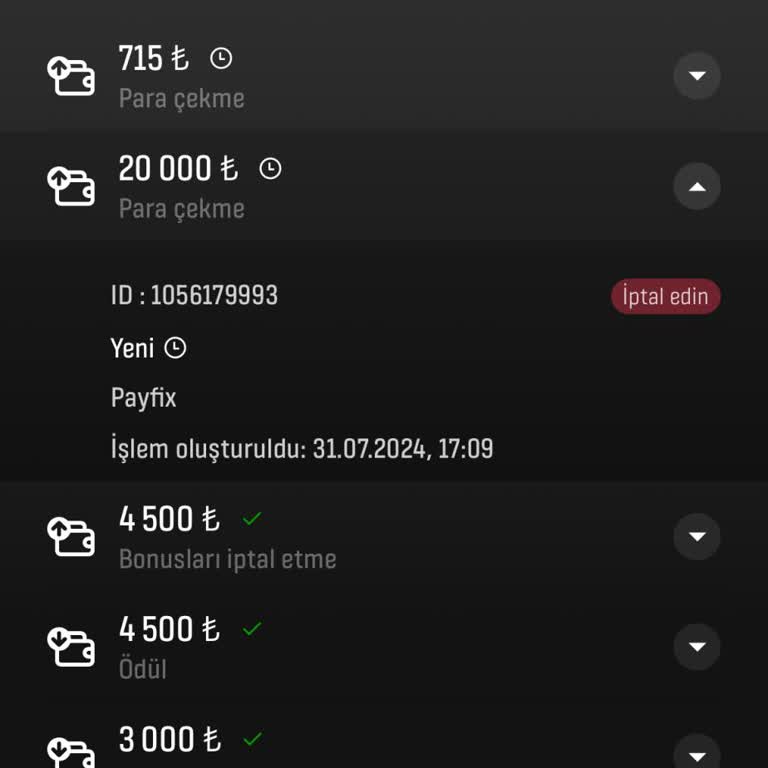Expand the 3 000 ₺ transaction row
768x768 pixels.
point(697,752)
